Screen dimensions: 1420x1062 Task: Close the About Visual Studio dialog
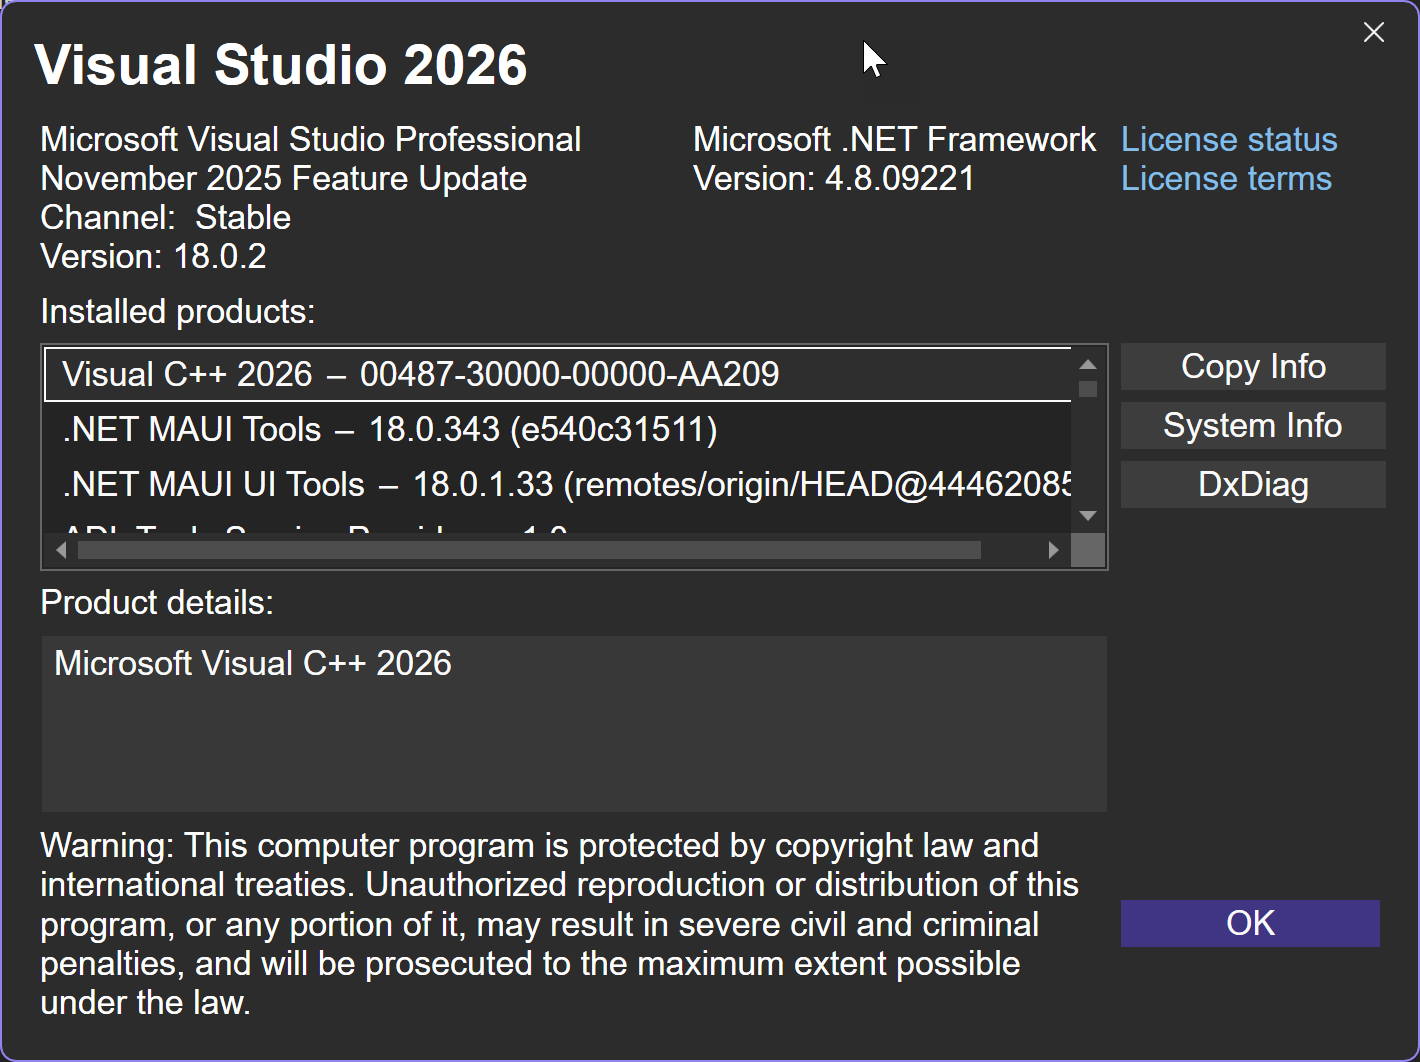1374,33
